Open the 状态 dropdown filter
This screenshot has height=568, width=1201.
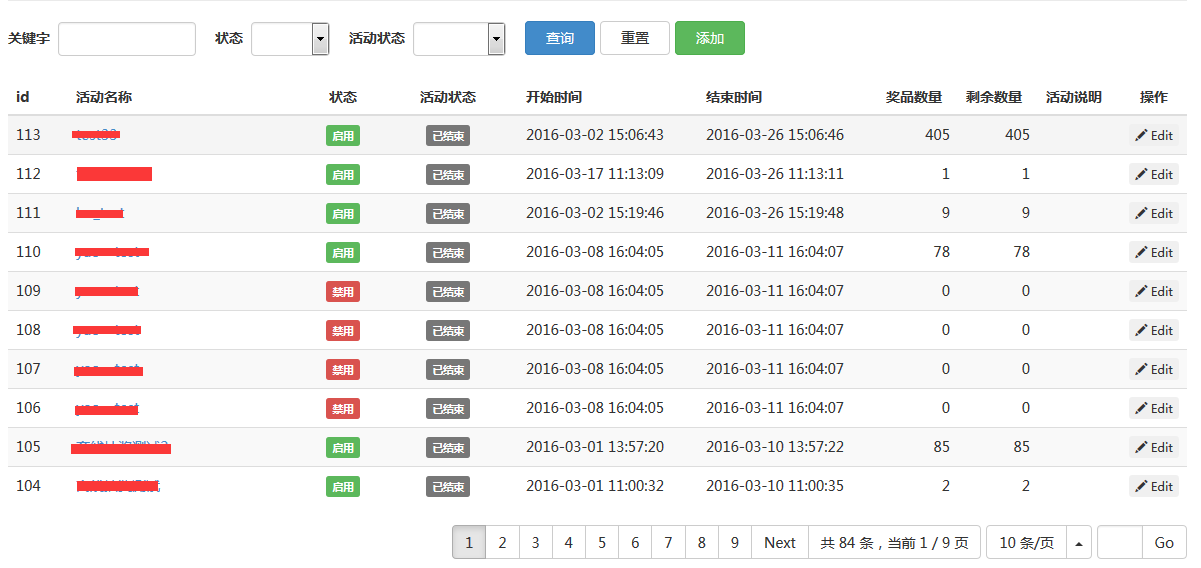290,39
